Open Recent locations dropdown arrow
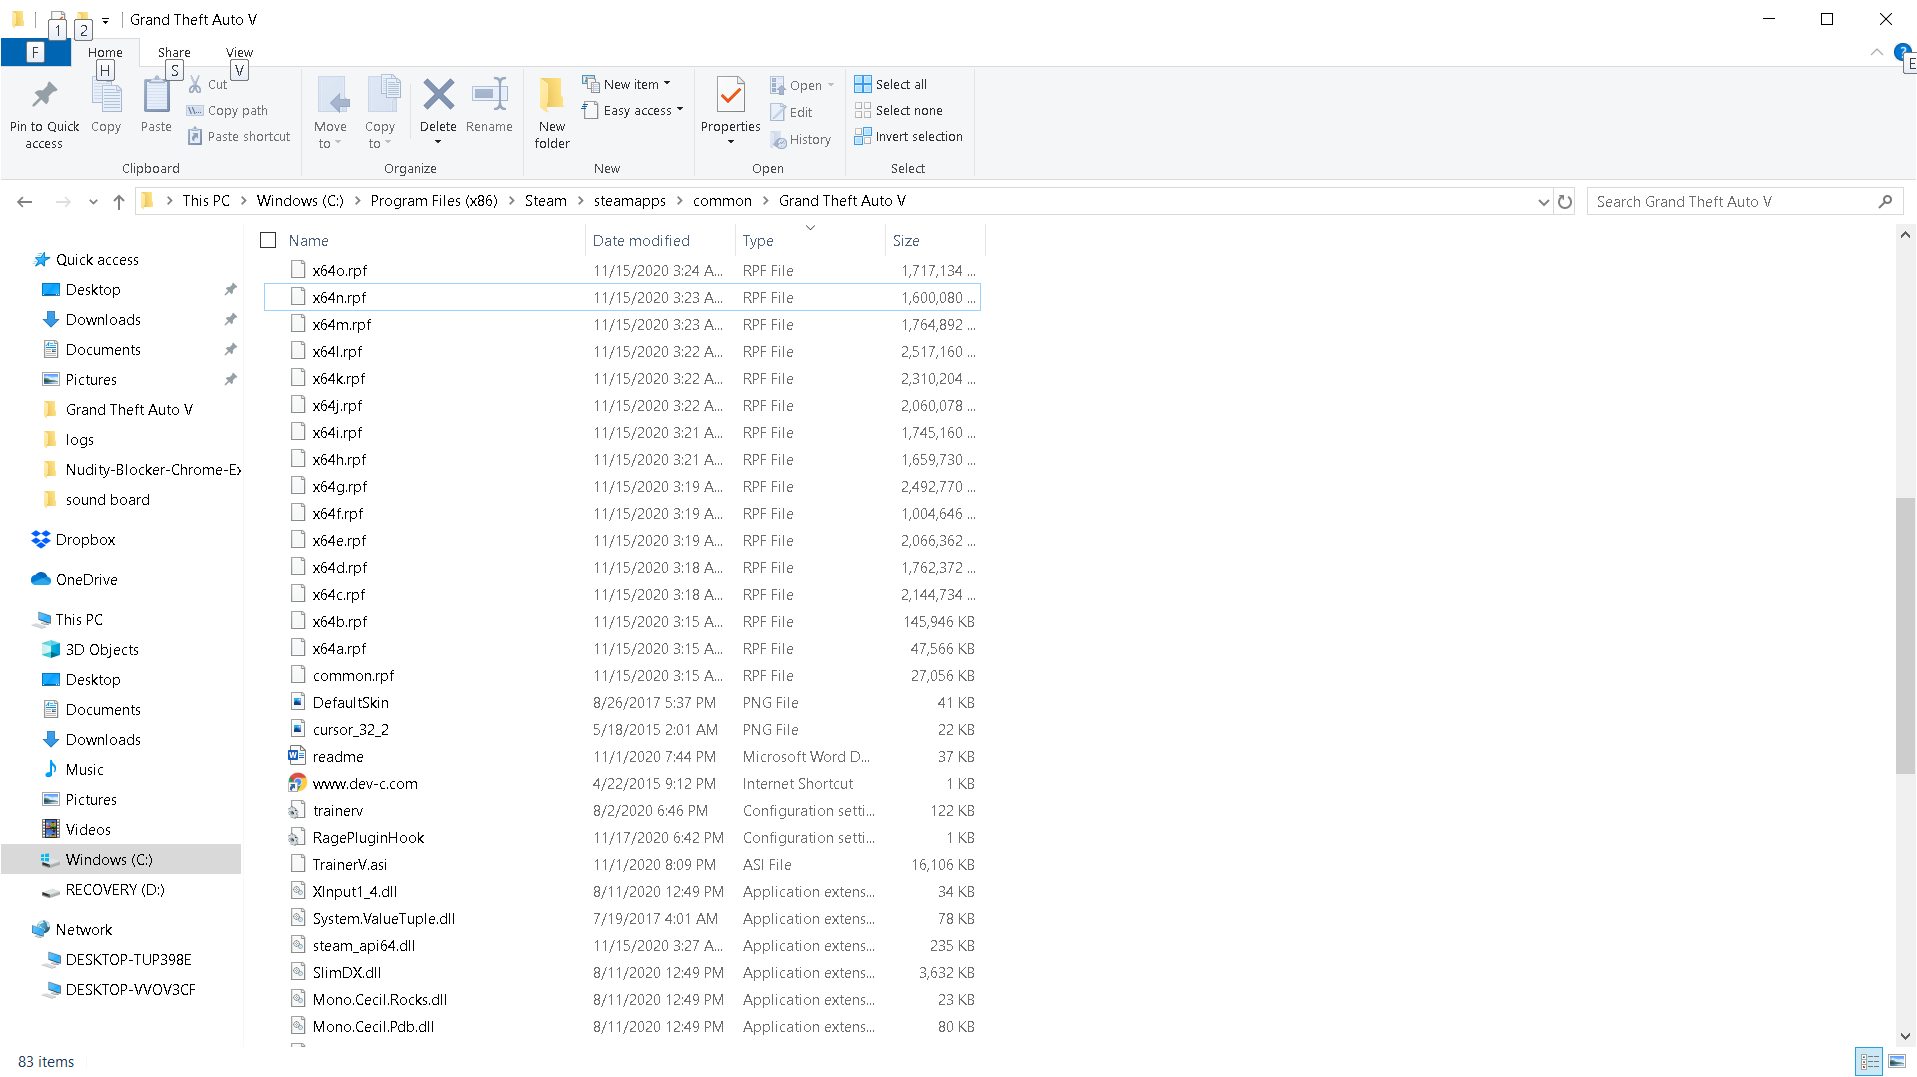 click(x=93, y=201)
